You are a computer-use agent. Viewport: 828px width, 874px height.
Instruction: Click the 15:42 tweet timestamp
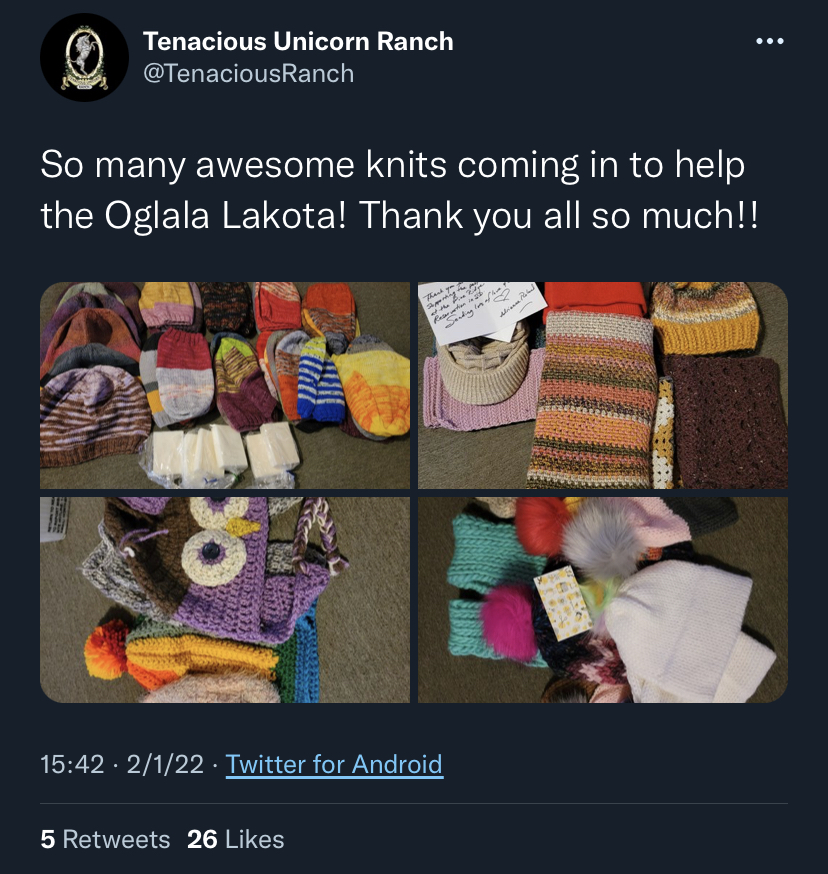pos(72,764)
